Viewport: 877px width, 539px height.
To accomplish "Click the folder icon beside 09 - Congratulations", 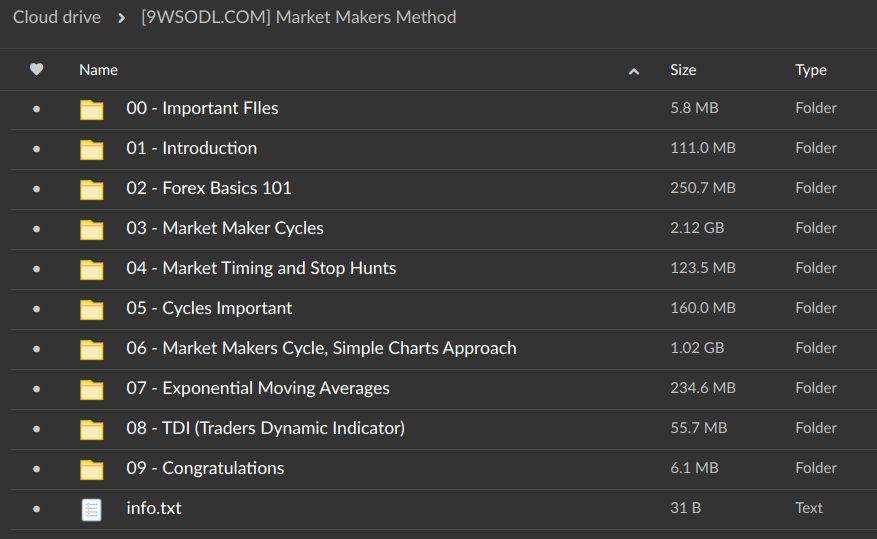I will click(x=92, y=469).
